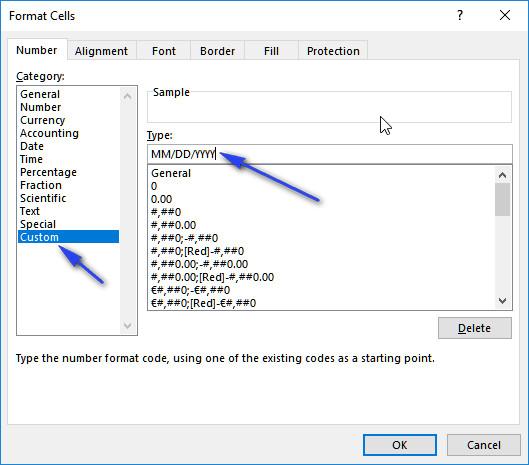Select the Custom category

(x=68, y=237)
